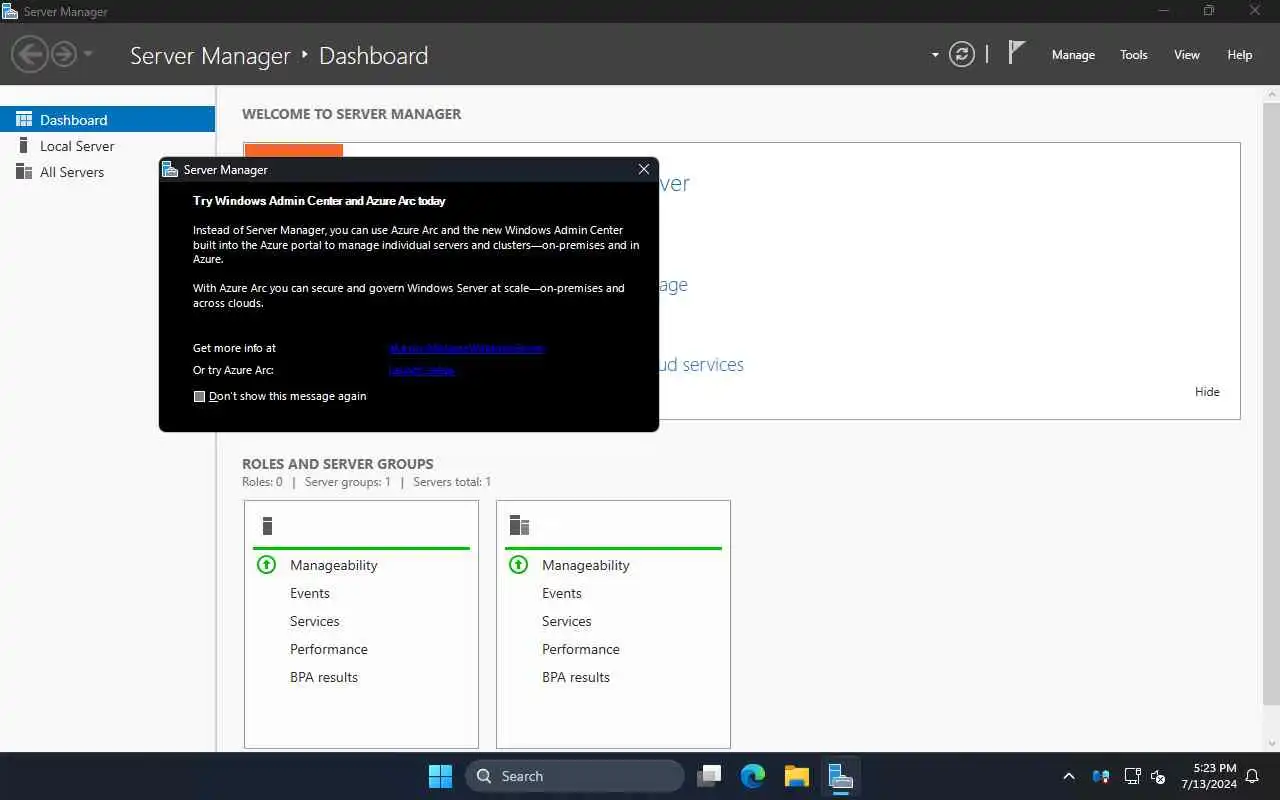Open Performance in the second server tile

click(x=580, y=649)
